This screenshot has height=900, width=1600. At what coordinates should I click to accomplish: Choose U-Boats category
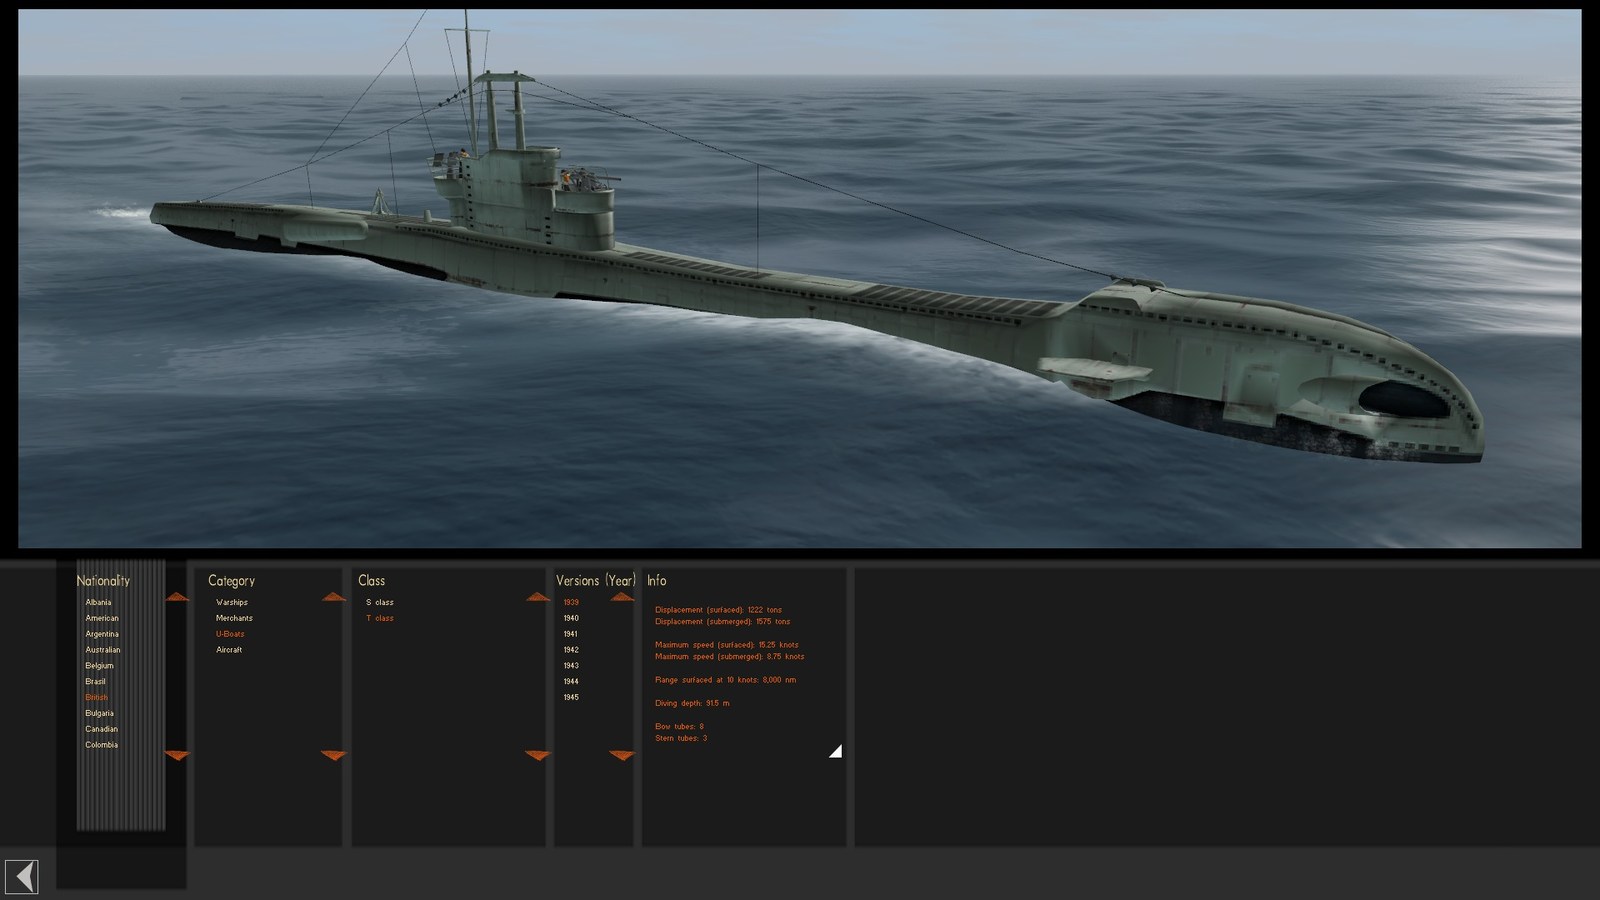tap(230, 634)
